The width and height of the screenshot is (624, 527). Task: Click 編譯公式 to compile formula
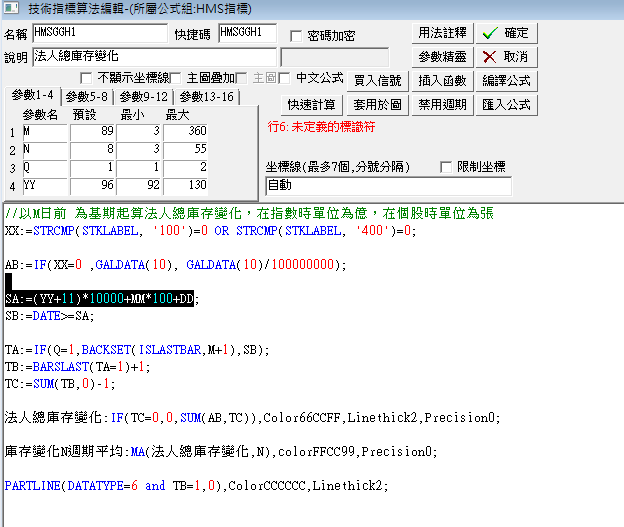click(506, 81)
